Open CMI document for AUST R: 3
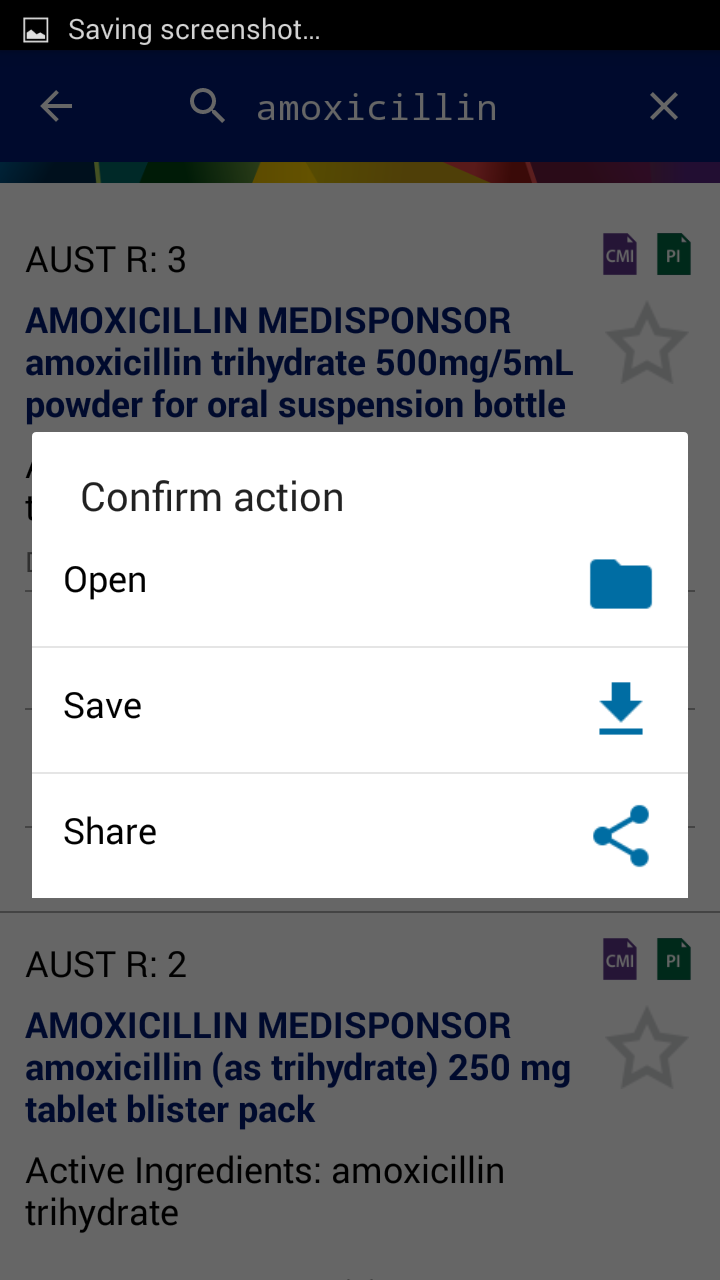Viewport: 720px width, 1280px height. pyautogui.click(x=620, y=255)
